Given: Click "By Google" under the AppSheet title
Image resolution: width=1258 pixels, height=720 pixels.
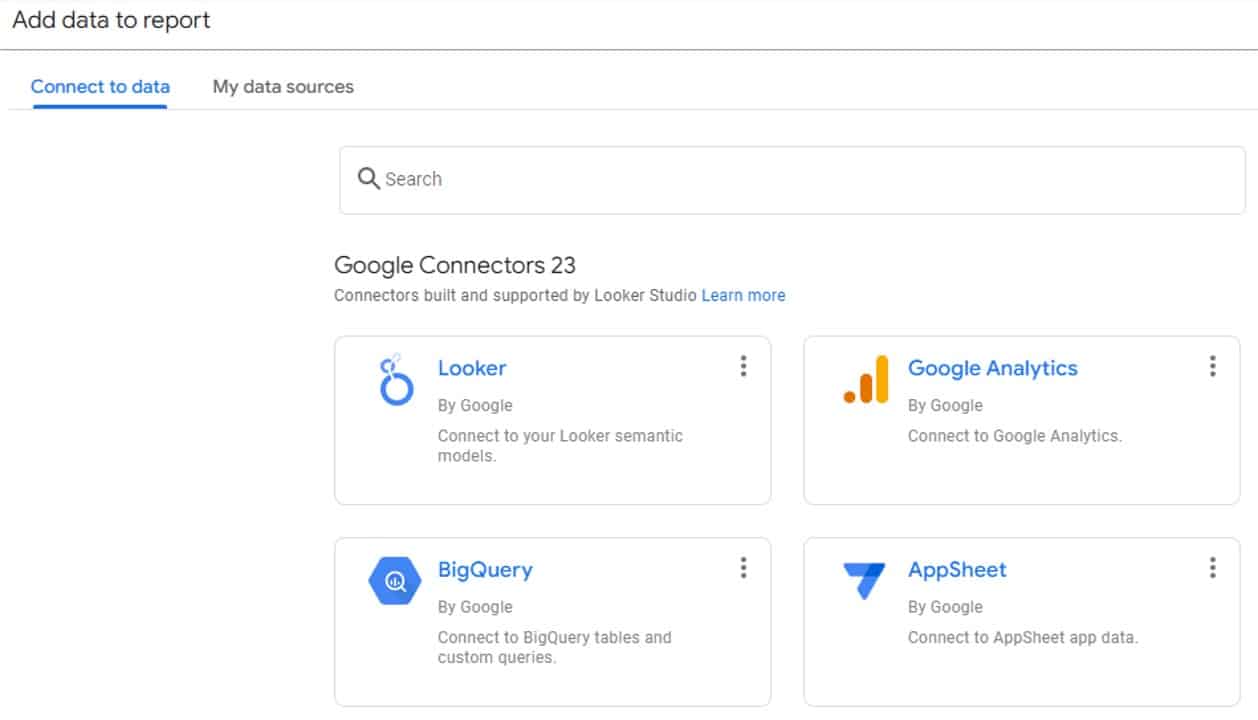Looking at the screenshot, I should pyautogui.click(x=945, y=607).
